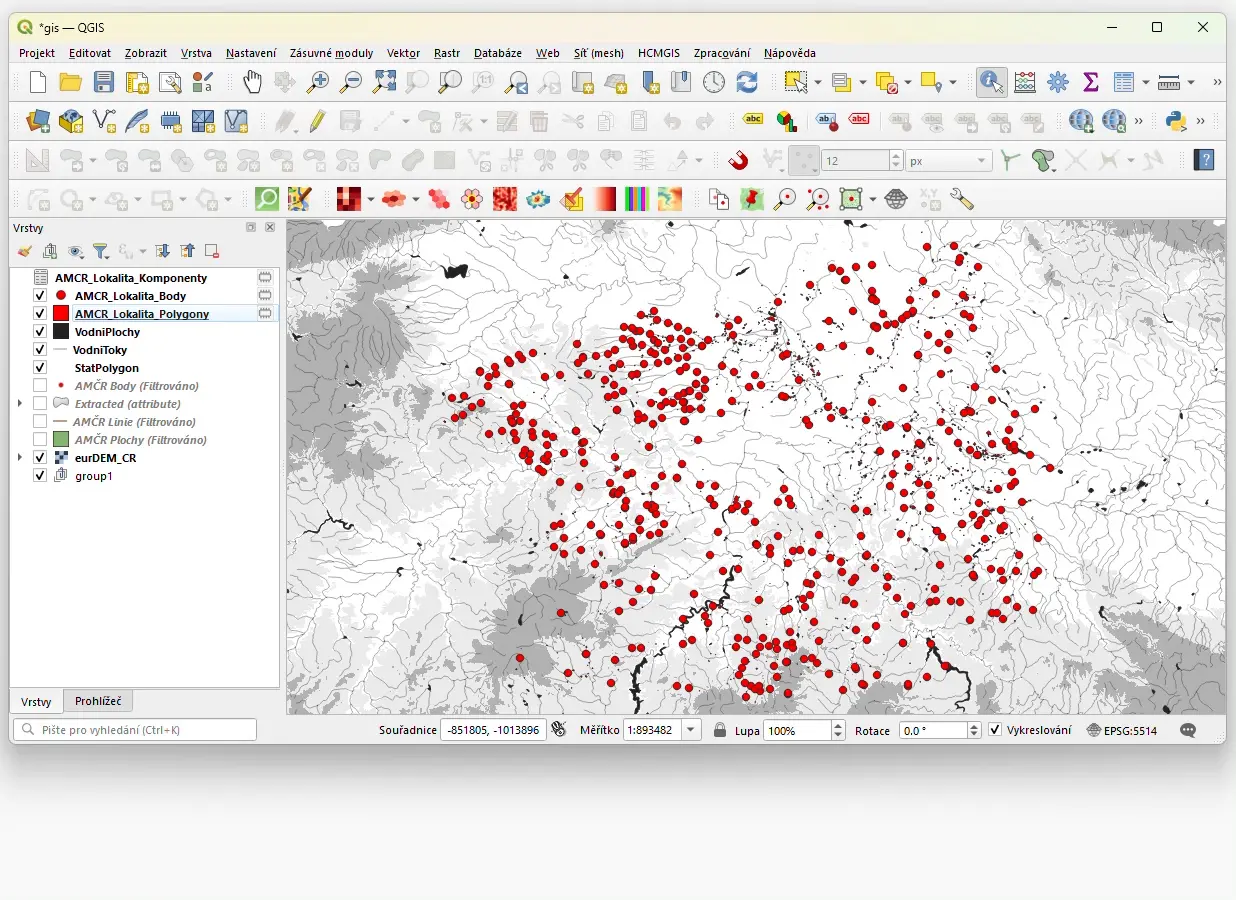Switch to the Prohlížeč tab

tap(98, 701)
